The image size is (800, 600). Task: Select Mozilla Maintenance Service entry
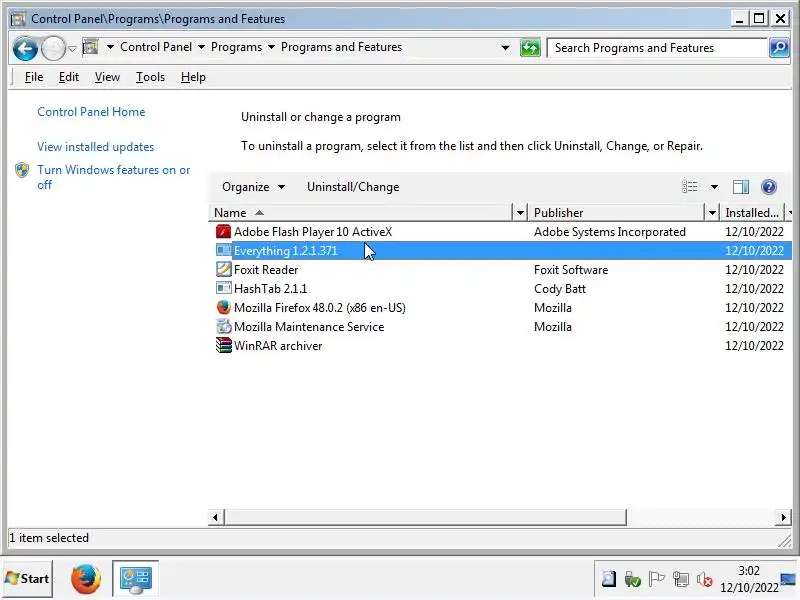click(x=309, y=327)
